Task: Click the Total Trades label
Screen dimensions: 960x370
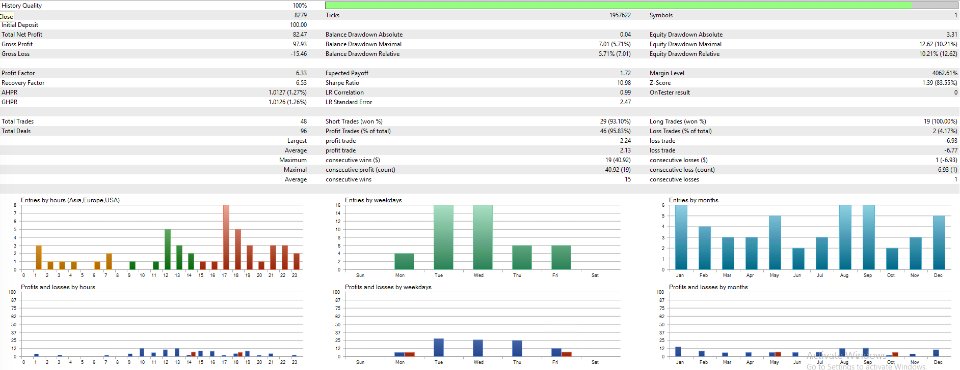Action: [x=18, y=121]
